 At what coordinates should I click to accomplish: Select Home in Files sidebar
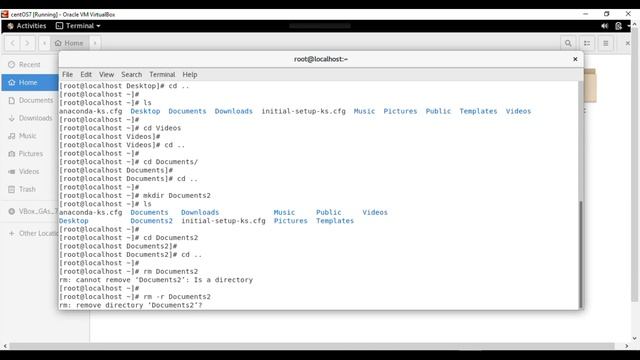tap(29, 82)
